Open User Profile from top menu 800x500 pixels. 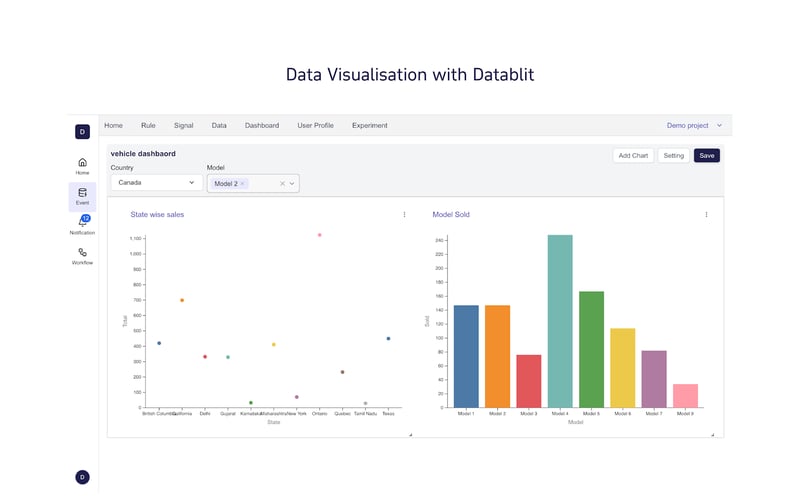pos(315,126)
